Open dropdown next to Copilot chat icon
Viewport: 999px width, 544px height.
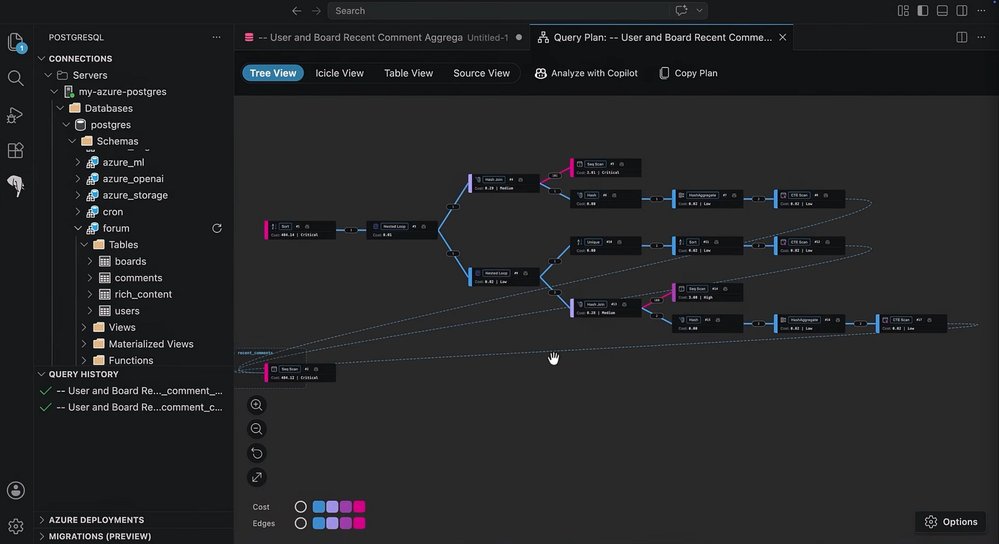pyautogui.click(x=699, y=11)
